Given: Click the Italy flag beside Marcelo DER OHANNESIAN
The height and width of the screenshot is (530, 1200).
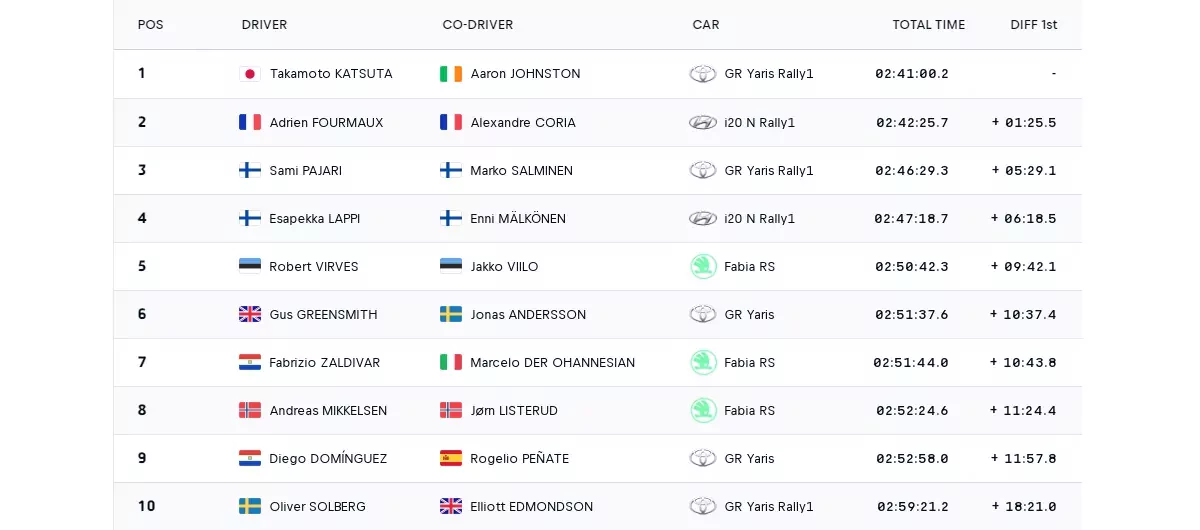Looking at the screenshot, I should (x=451, y=362).
